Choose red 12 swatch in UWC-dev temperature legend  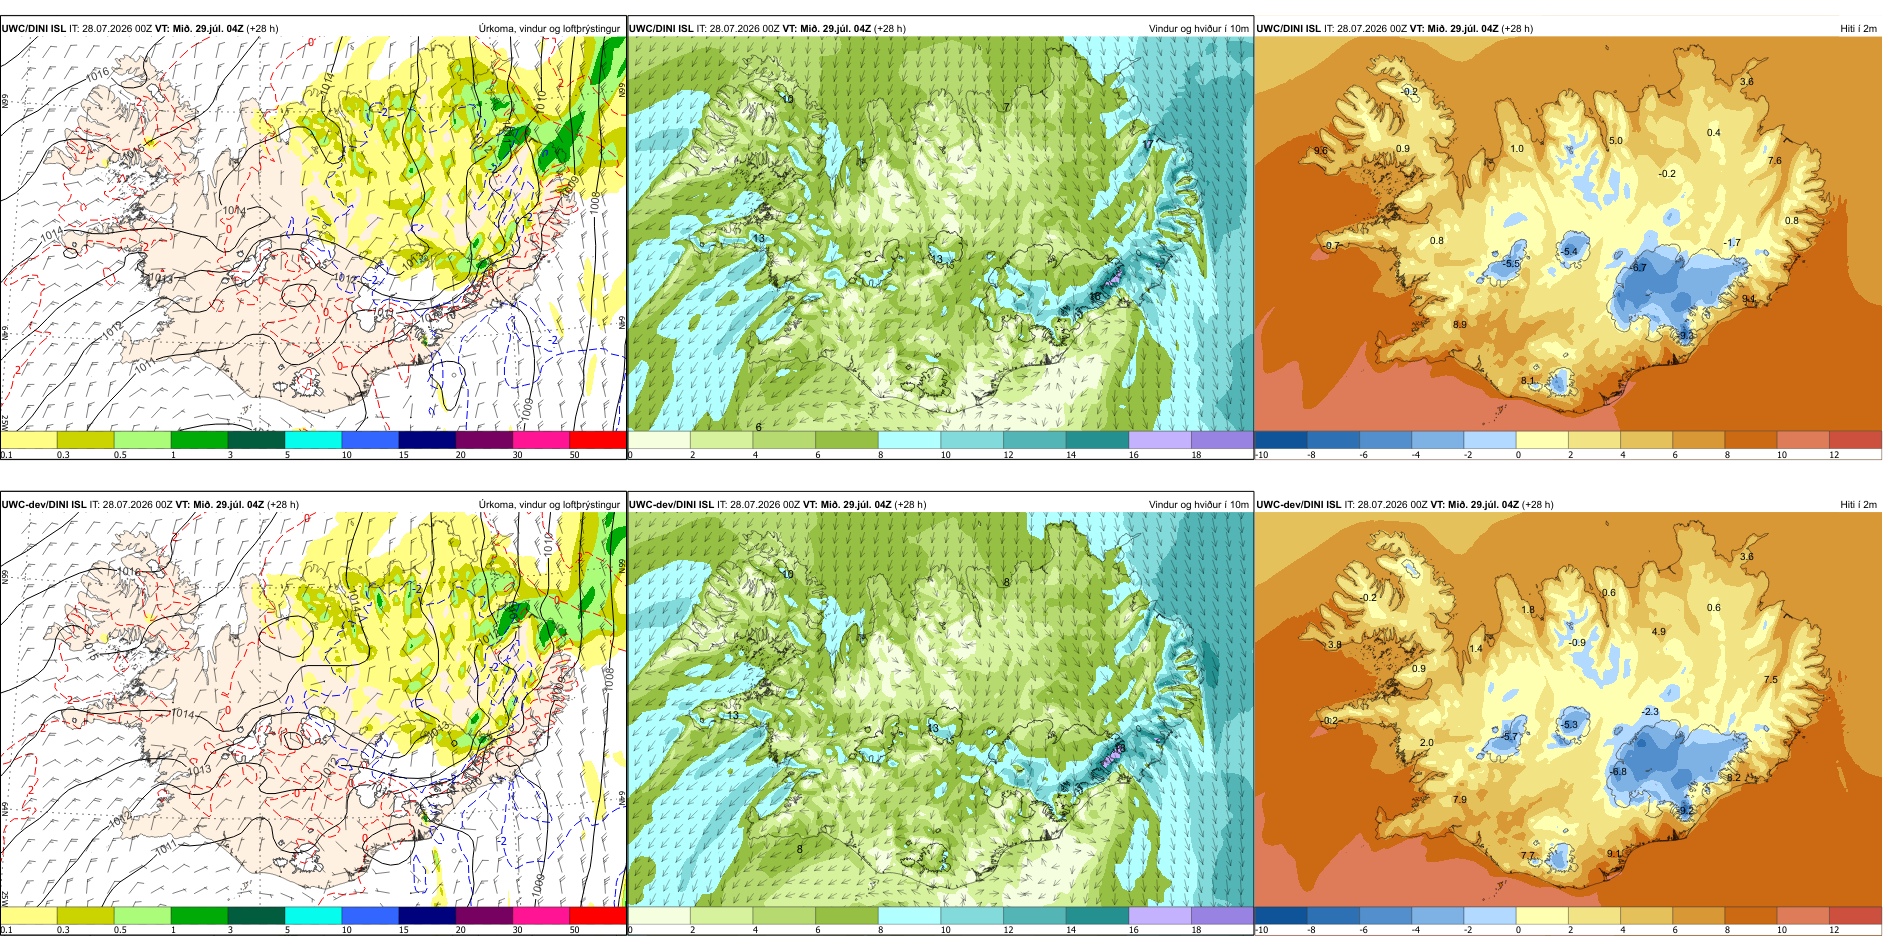pyautogui.click(x=1855, y=915)
